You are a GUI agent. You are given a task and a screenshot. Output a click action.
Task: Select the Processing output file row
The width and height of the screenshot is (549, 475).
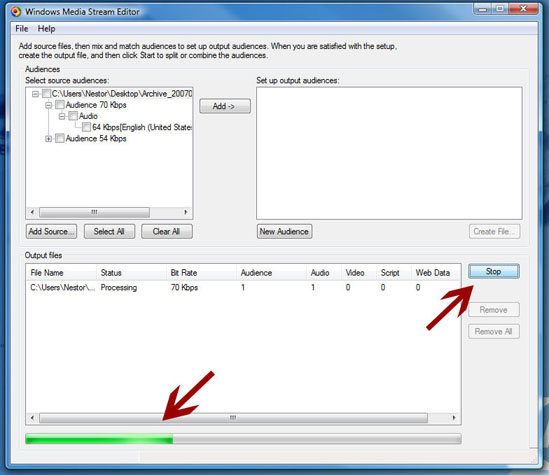pos(243,288)
